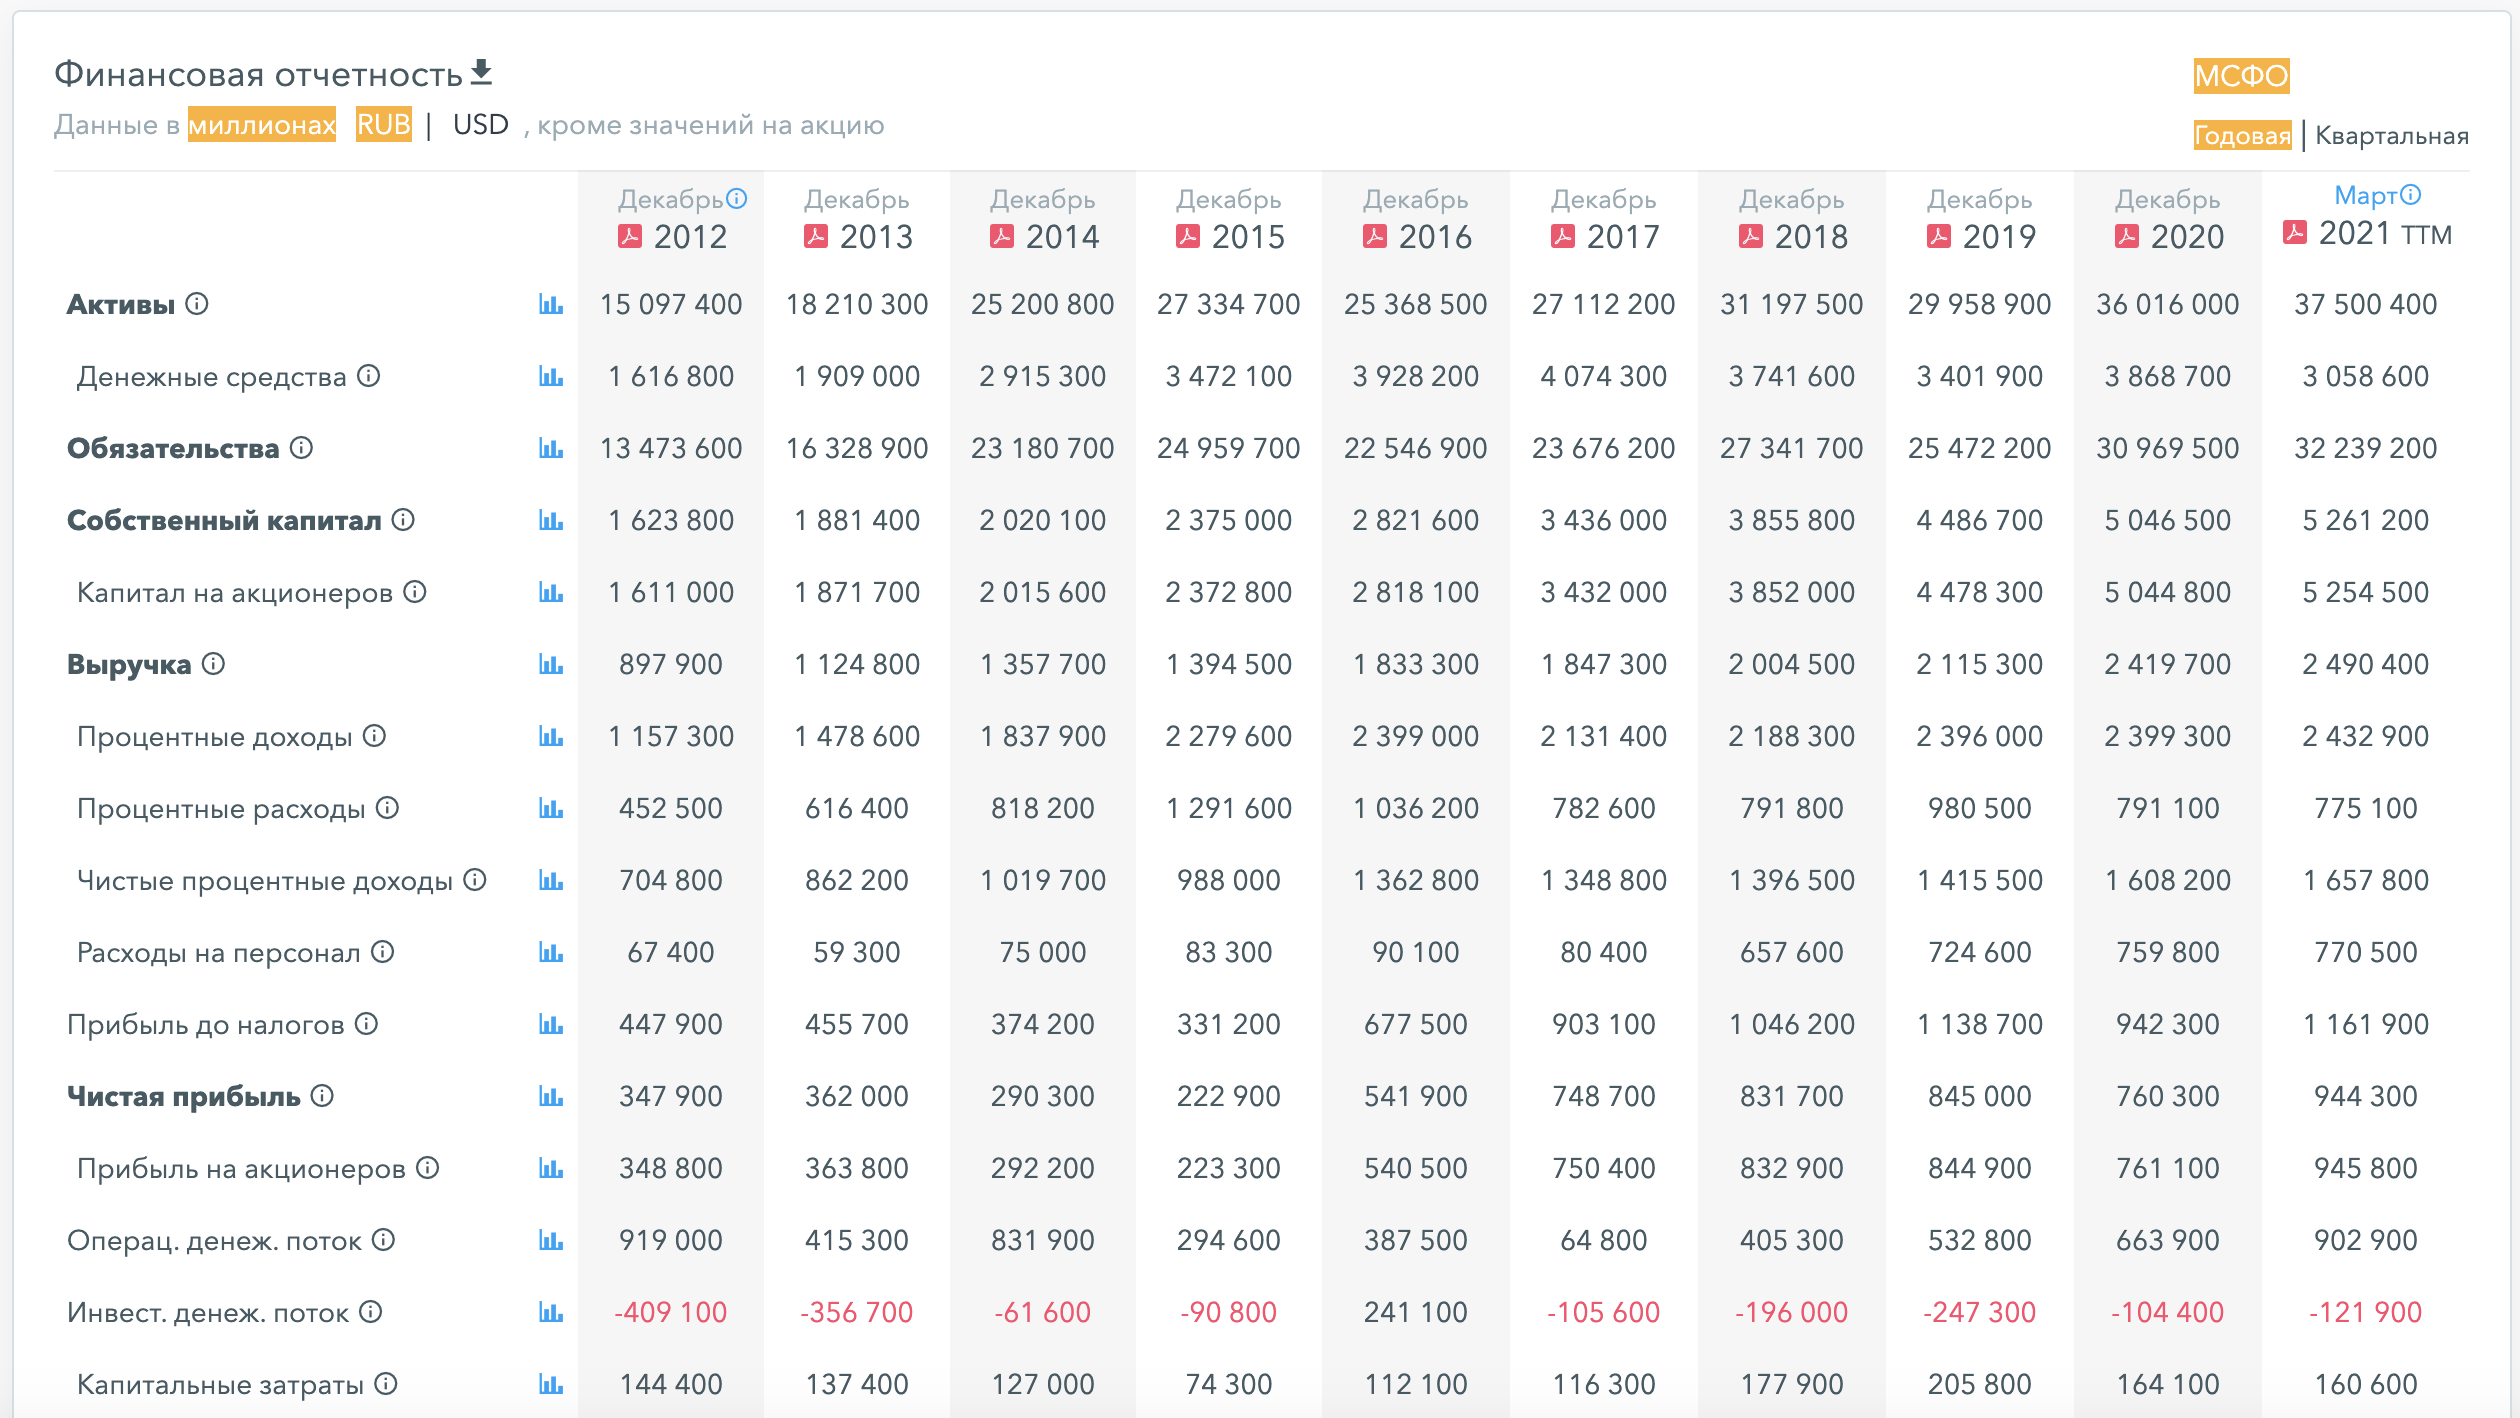Select the Инвест. денеж. поток value 241 100
The width and height of the screenshot is (2520, 1418).
point(1415,1312)
